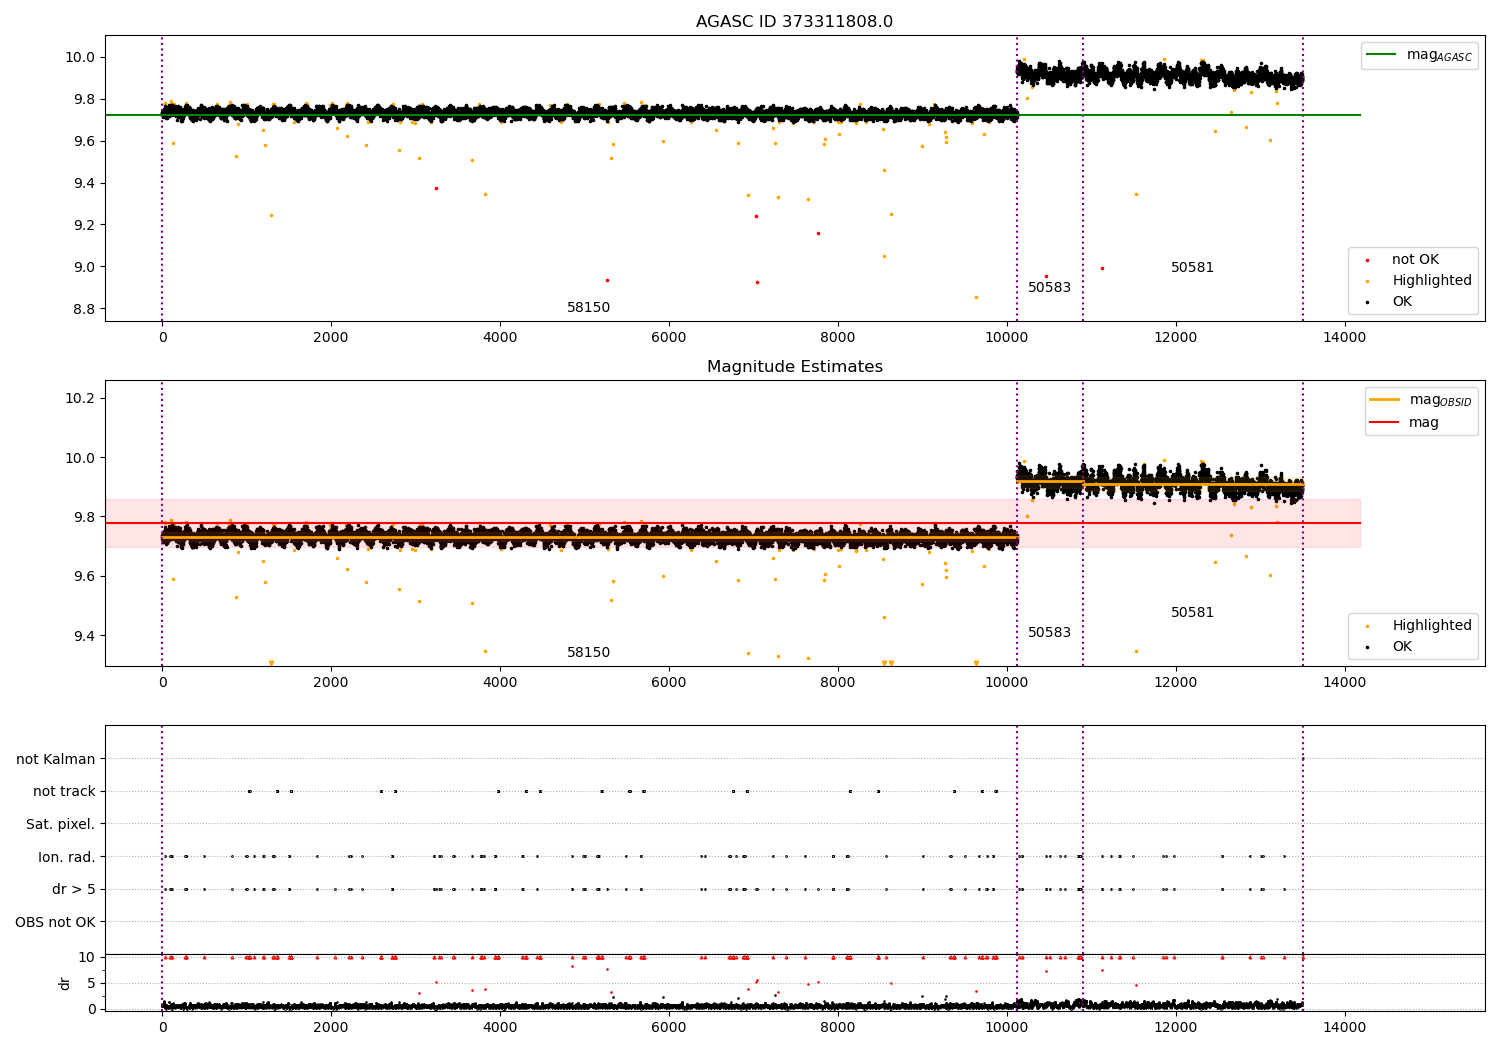Click the red 'mag' legend entry in middle plot
1500x1050 pixels.
click(x=1405, y=423)
